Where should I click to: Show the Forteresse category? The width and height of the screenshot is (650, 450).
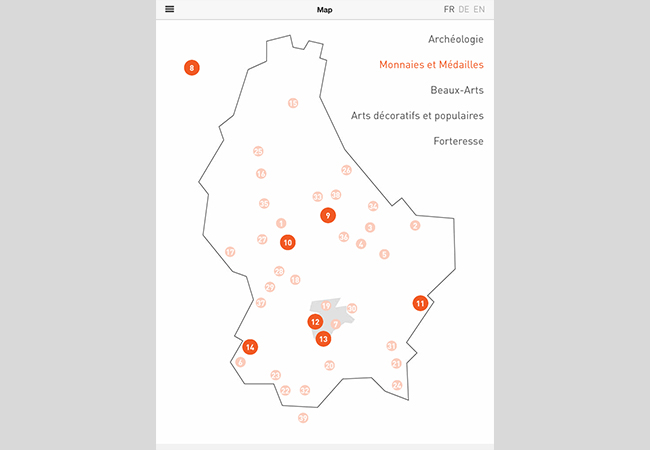[458, 141]
